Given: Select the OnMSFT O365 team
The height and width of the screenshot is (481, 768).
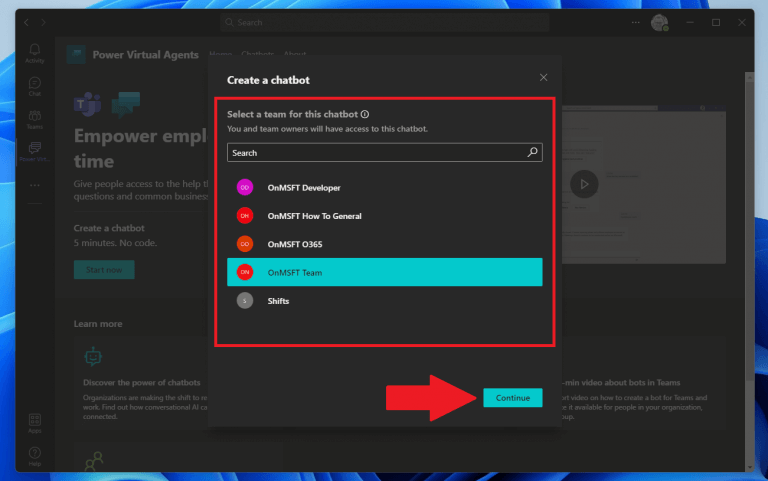Looking at the screenshot, I should (x=384, y=244).
